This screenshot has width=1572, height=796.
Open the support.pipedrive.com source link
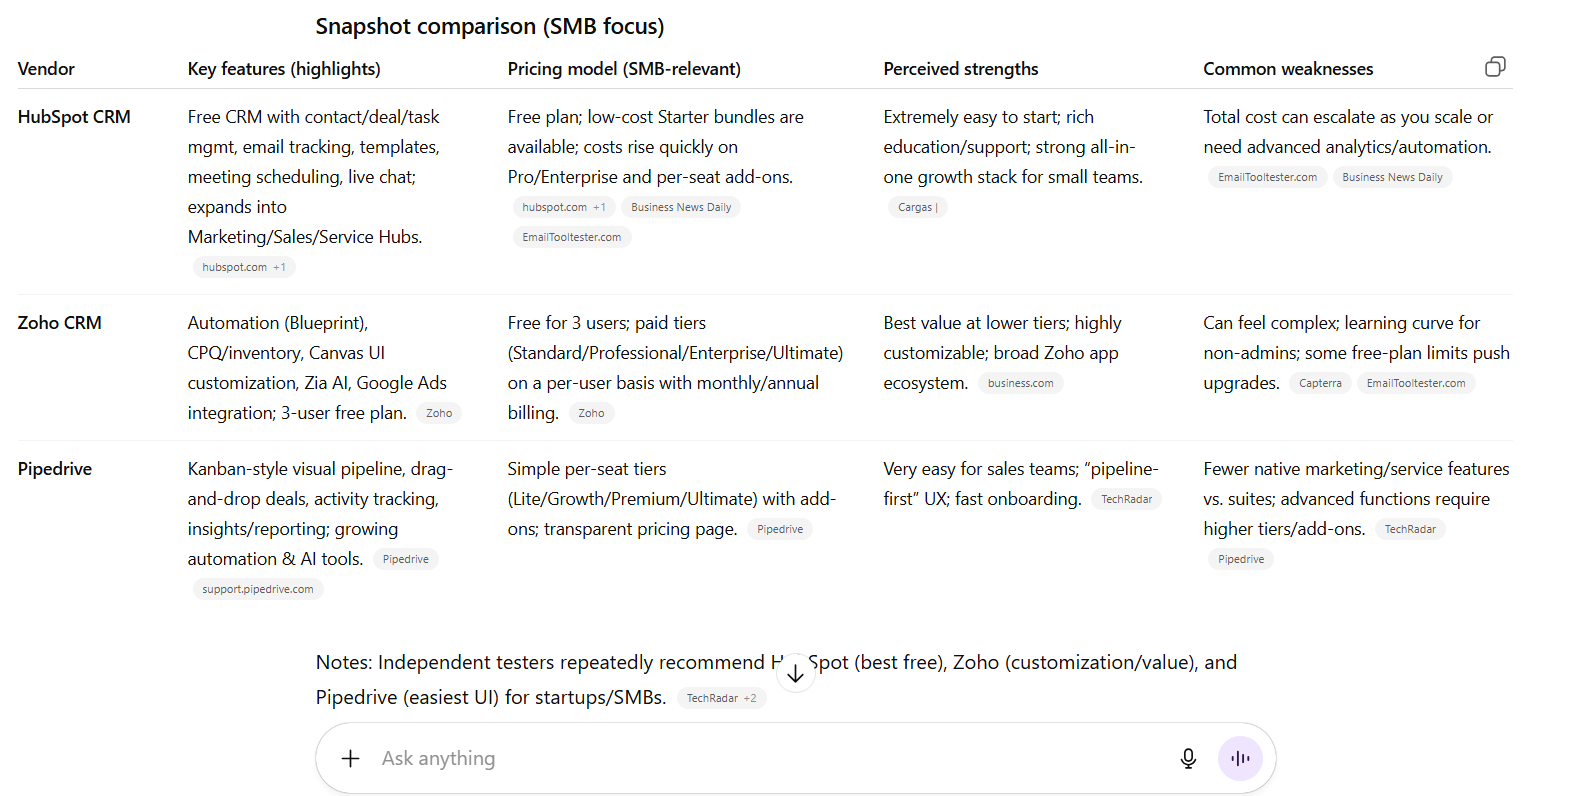pos(258,589)
